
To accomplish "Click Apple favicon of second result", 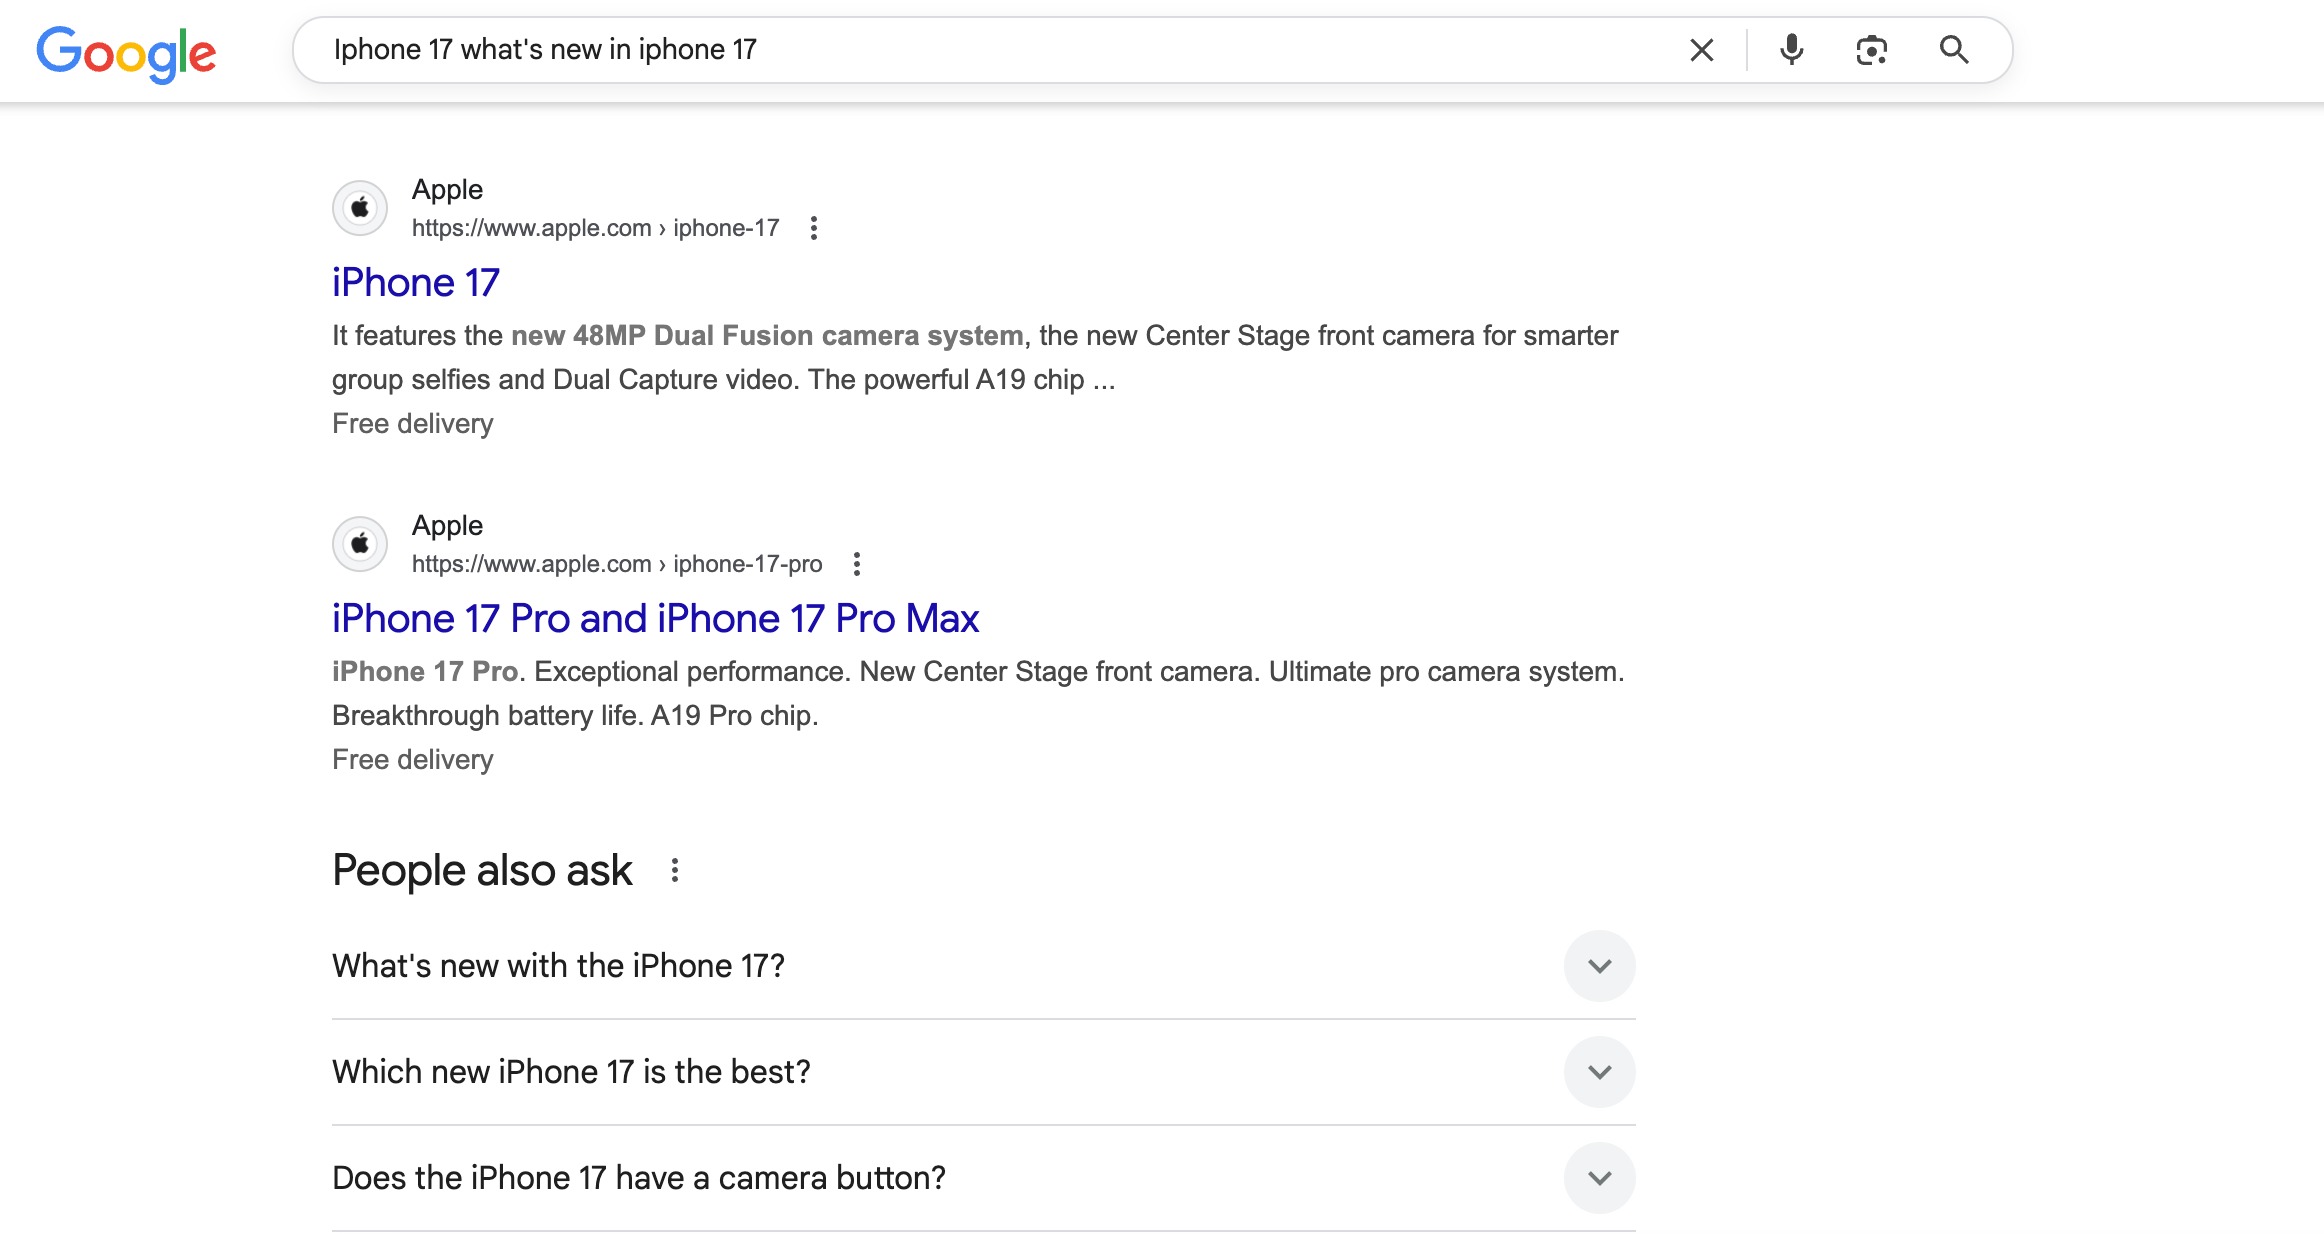I will click(x=360, y=544).
